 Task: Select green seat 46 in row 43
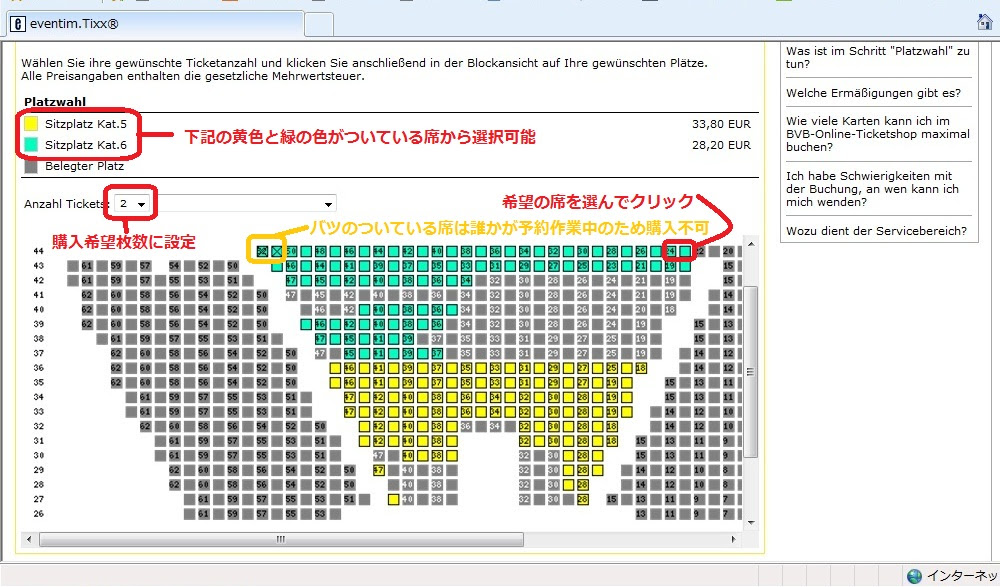(291, 266)
